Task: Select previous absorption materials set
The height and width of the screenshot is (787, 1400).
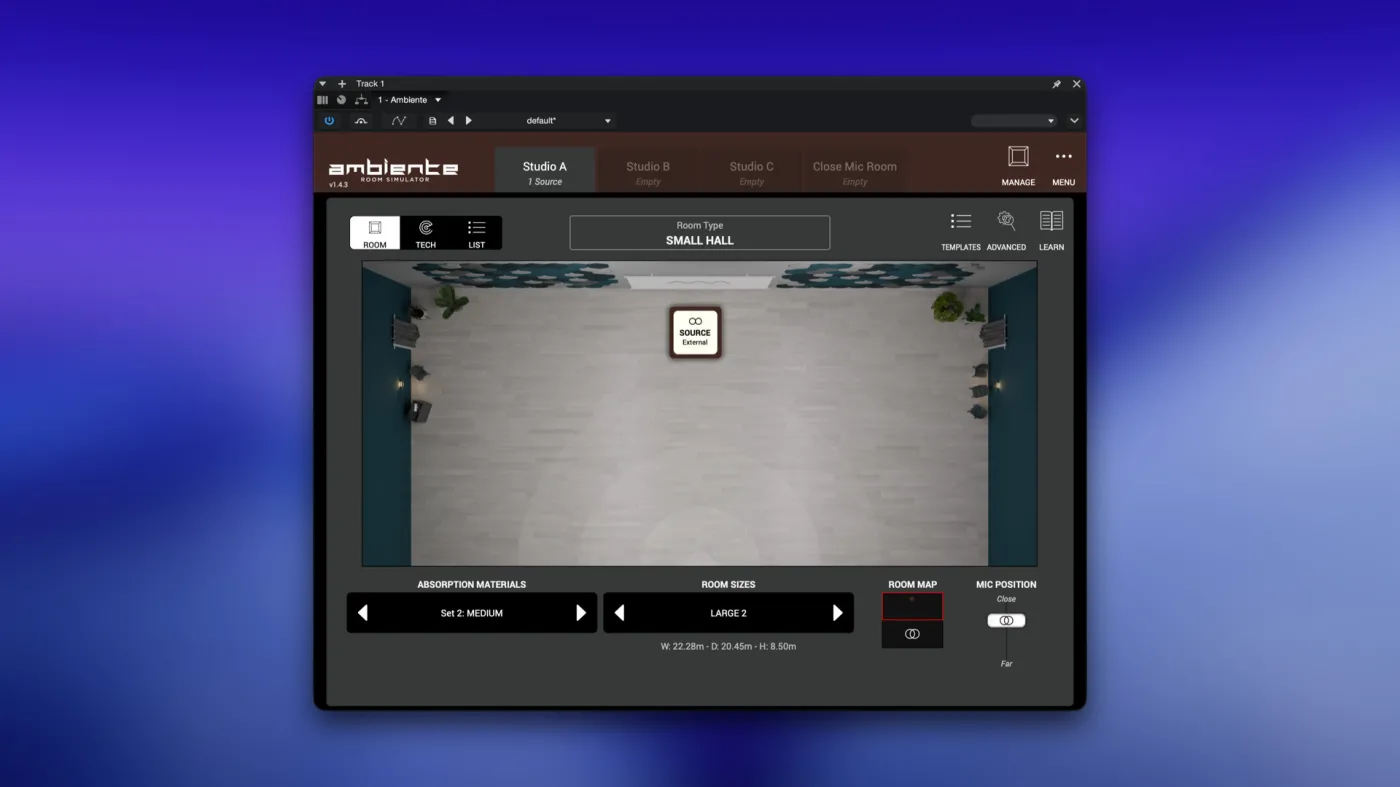Action: (x=363, y=613)
